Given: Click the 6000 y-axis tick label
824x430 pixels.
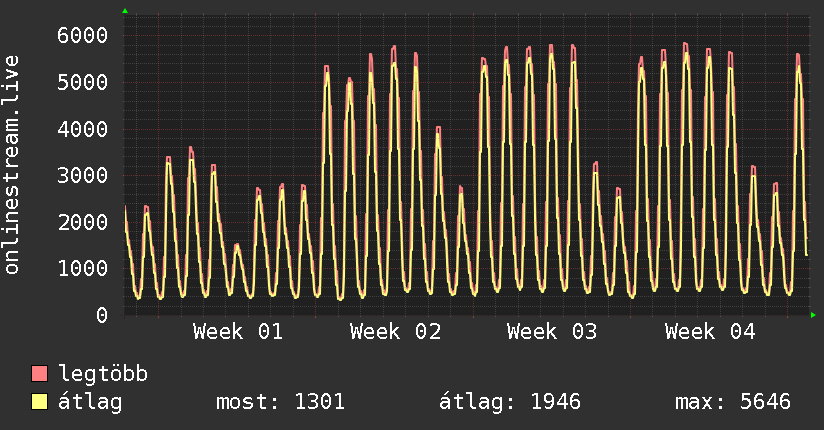Looking at the screenshot, I should [x=82, y=35].
